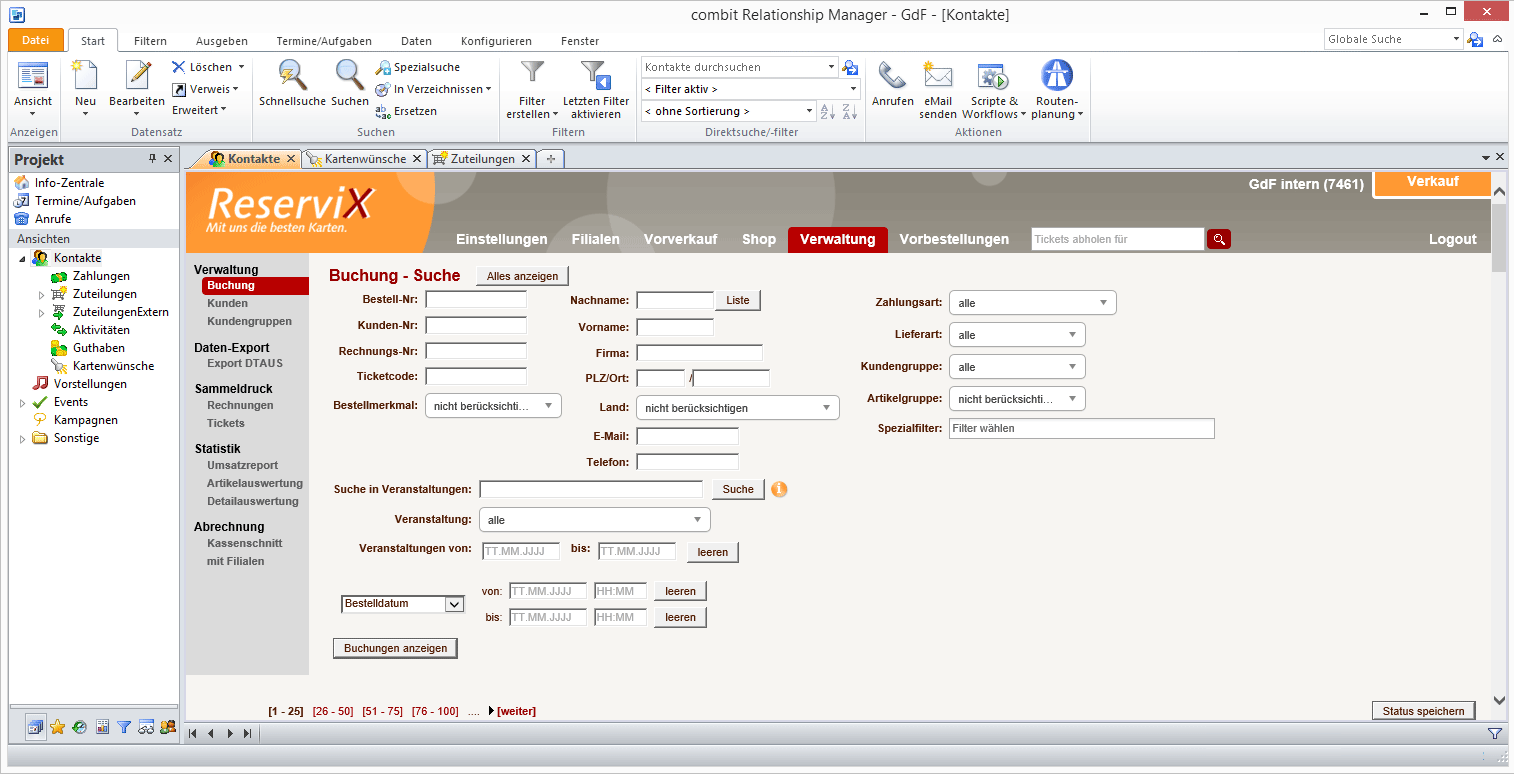The image size is (1514, 774).
Task: Expand the Zuteilungen tree node
Action: click(41, 294)
